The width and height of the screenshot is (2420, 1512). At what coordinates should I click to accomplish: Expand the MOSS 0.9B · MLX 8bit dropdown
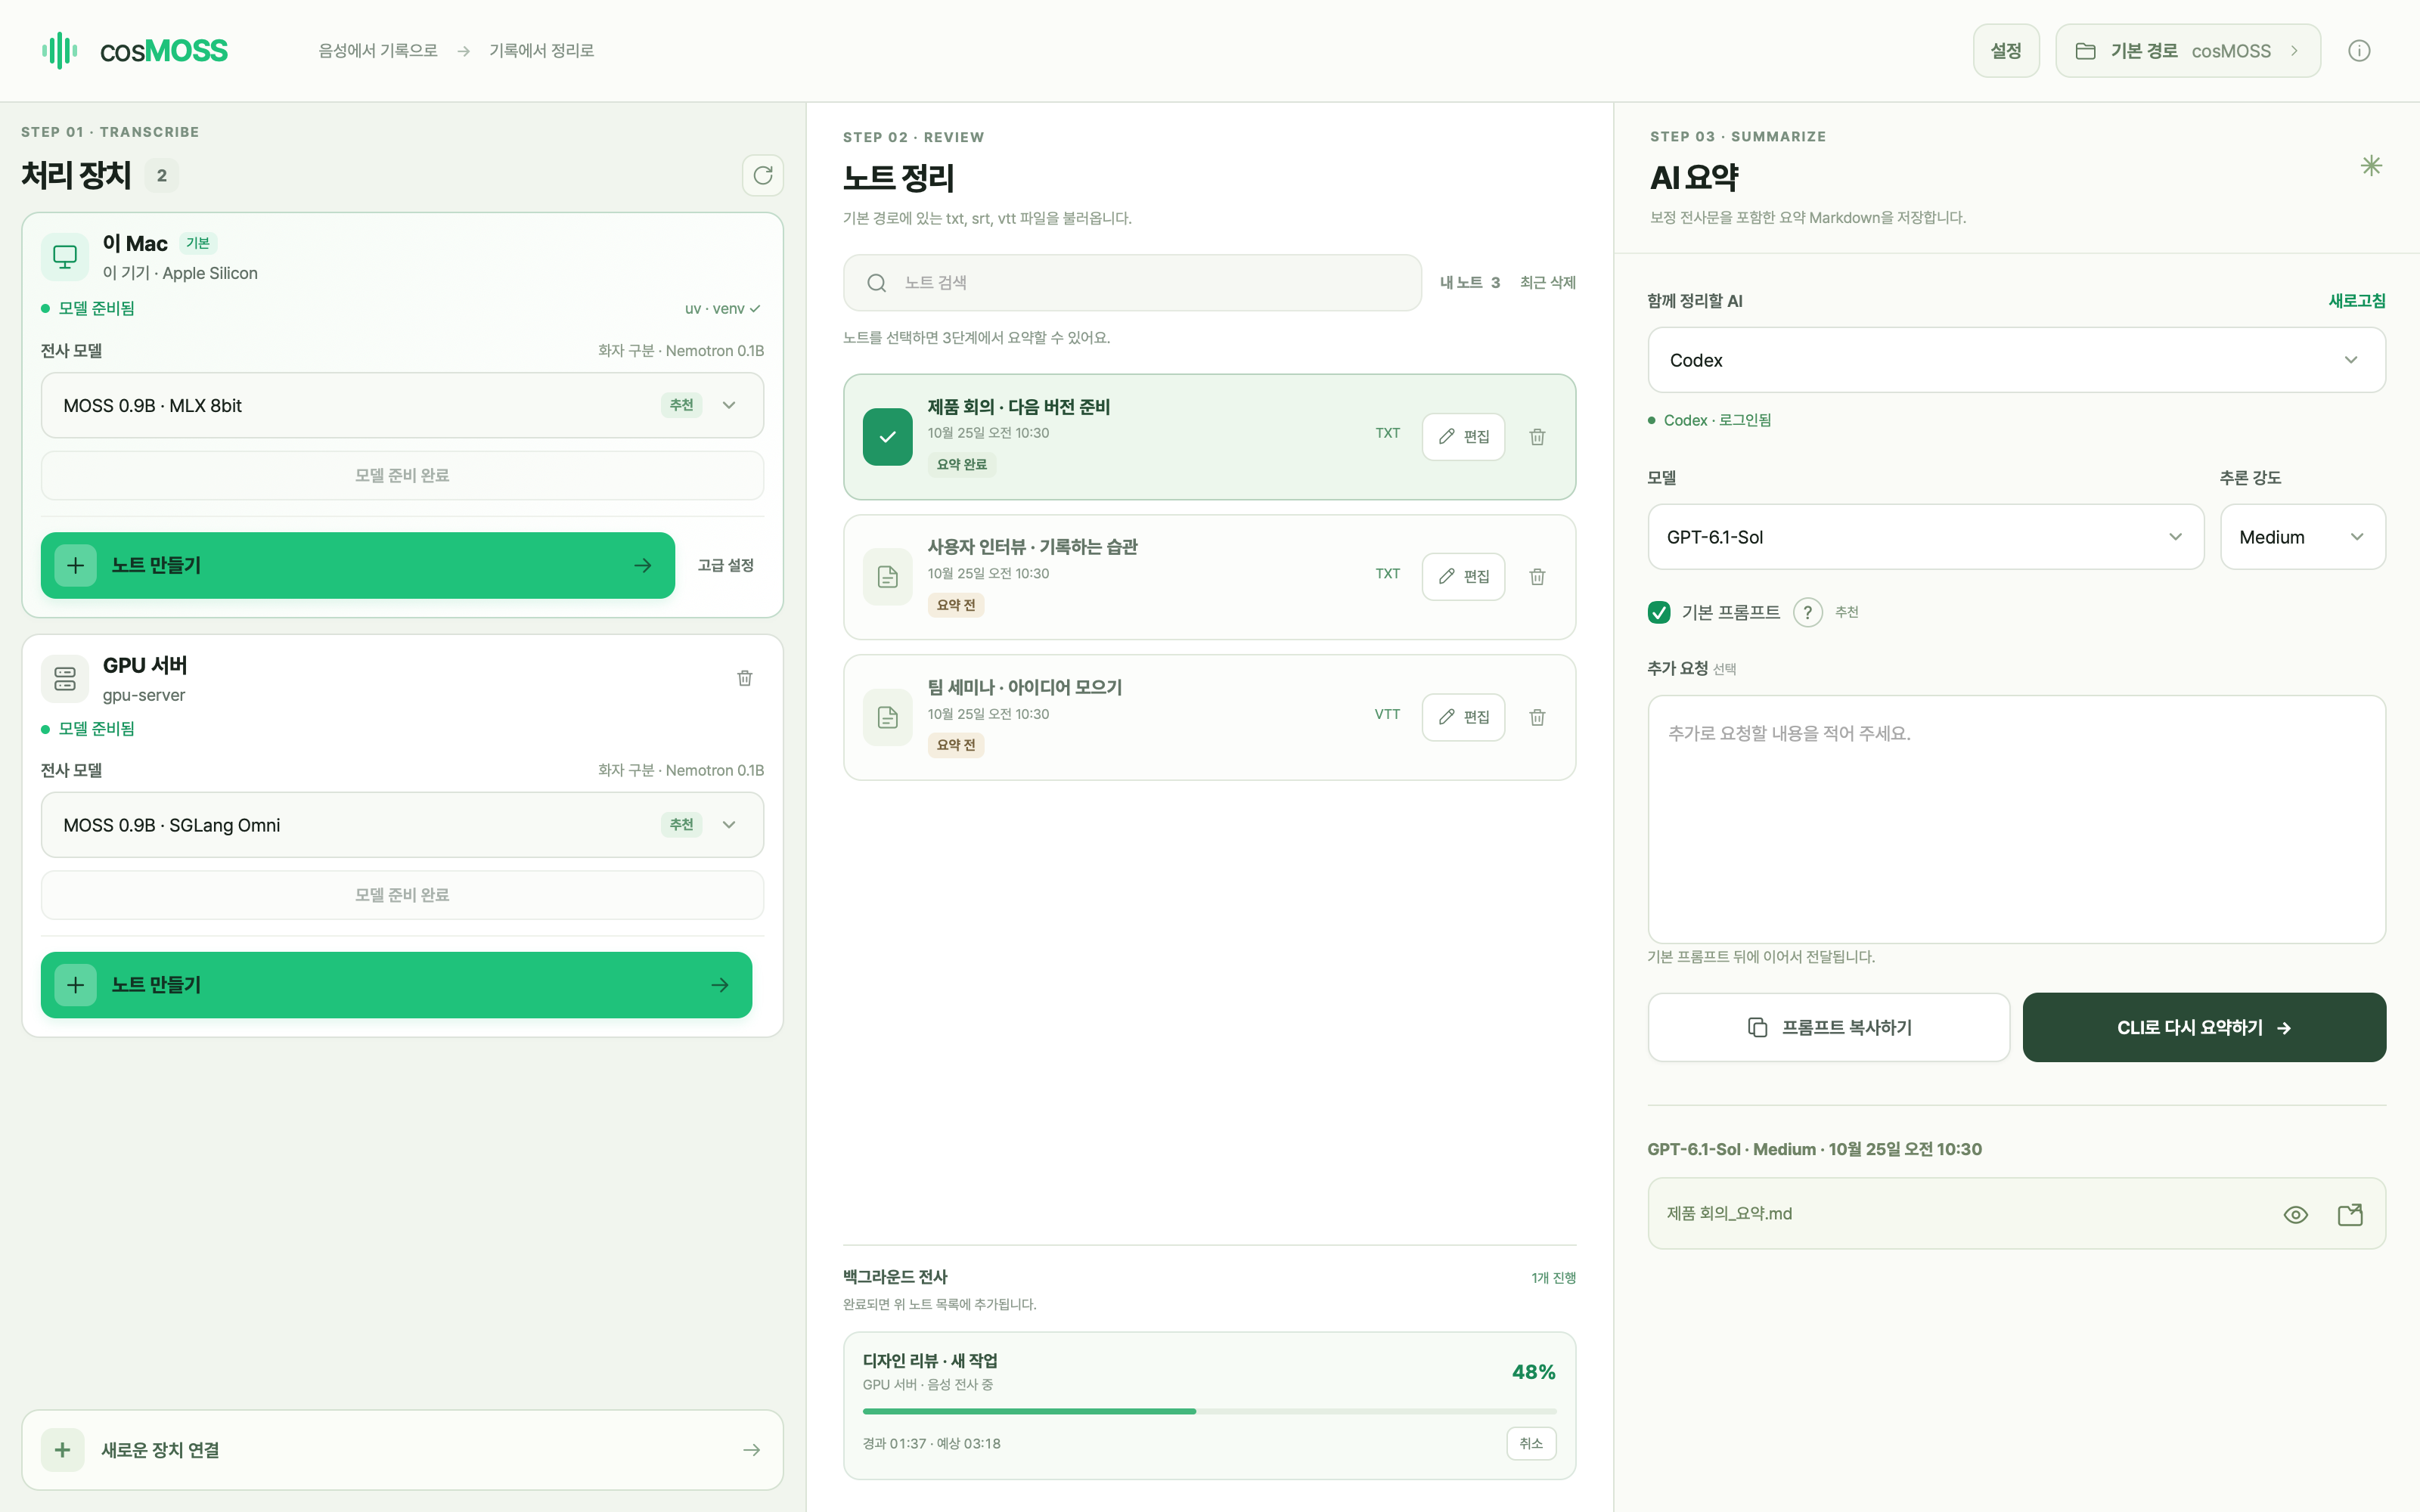click(x=402, y=405)
